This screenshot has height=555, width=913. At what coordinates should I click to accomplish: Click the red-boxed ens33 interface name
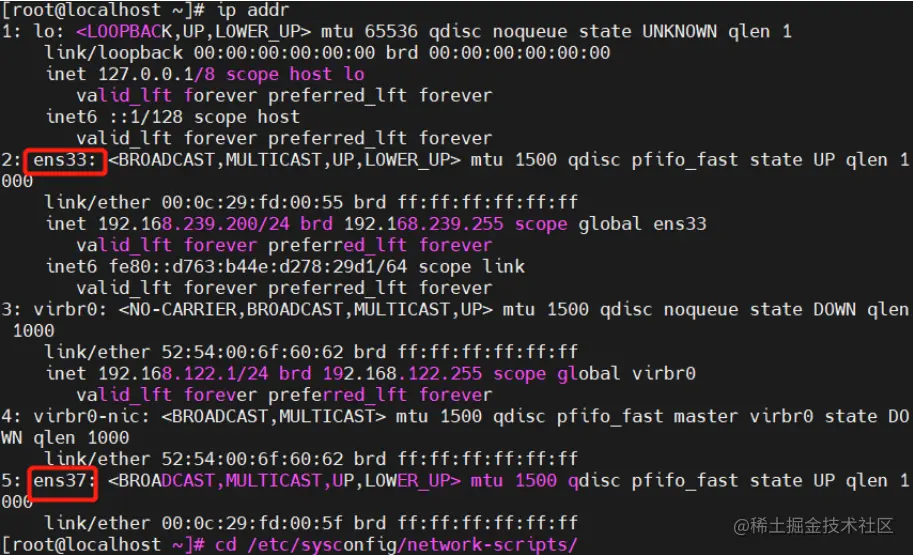coord(65,160)
